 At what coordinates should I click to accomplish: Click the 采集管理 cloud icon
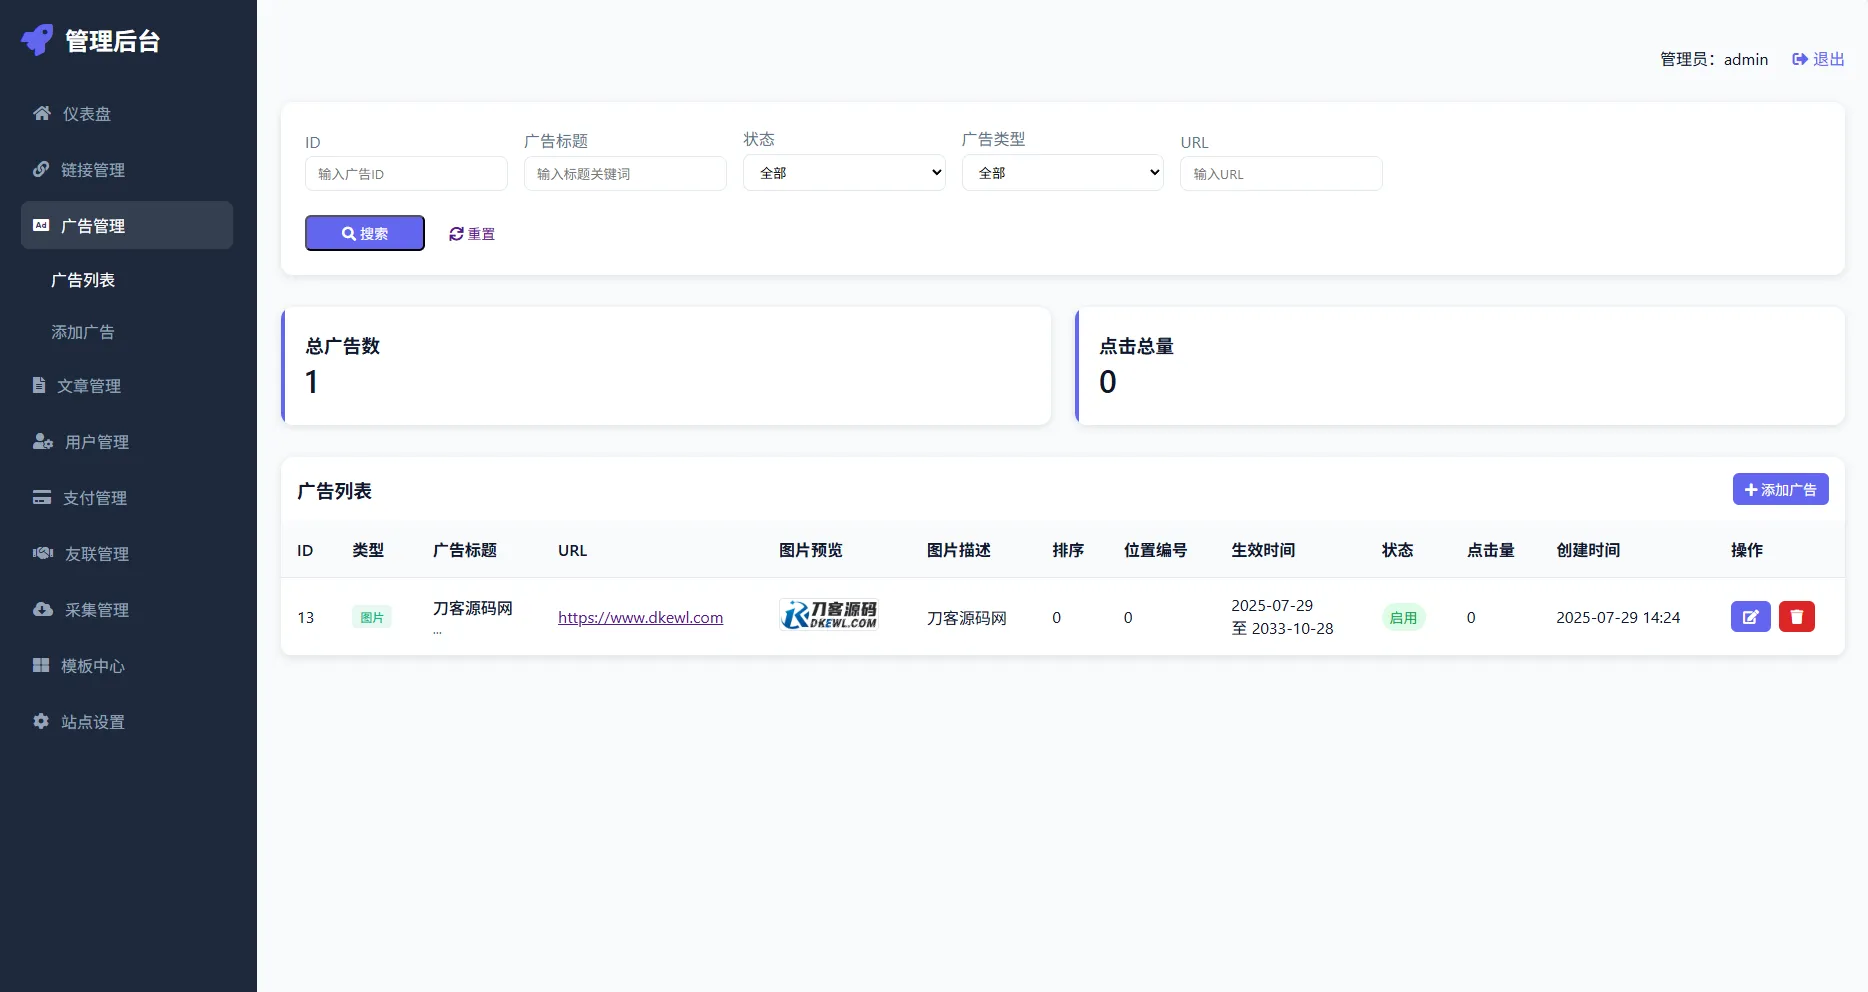pos(41,609)
